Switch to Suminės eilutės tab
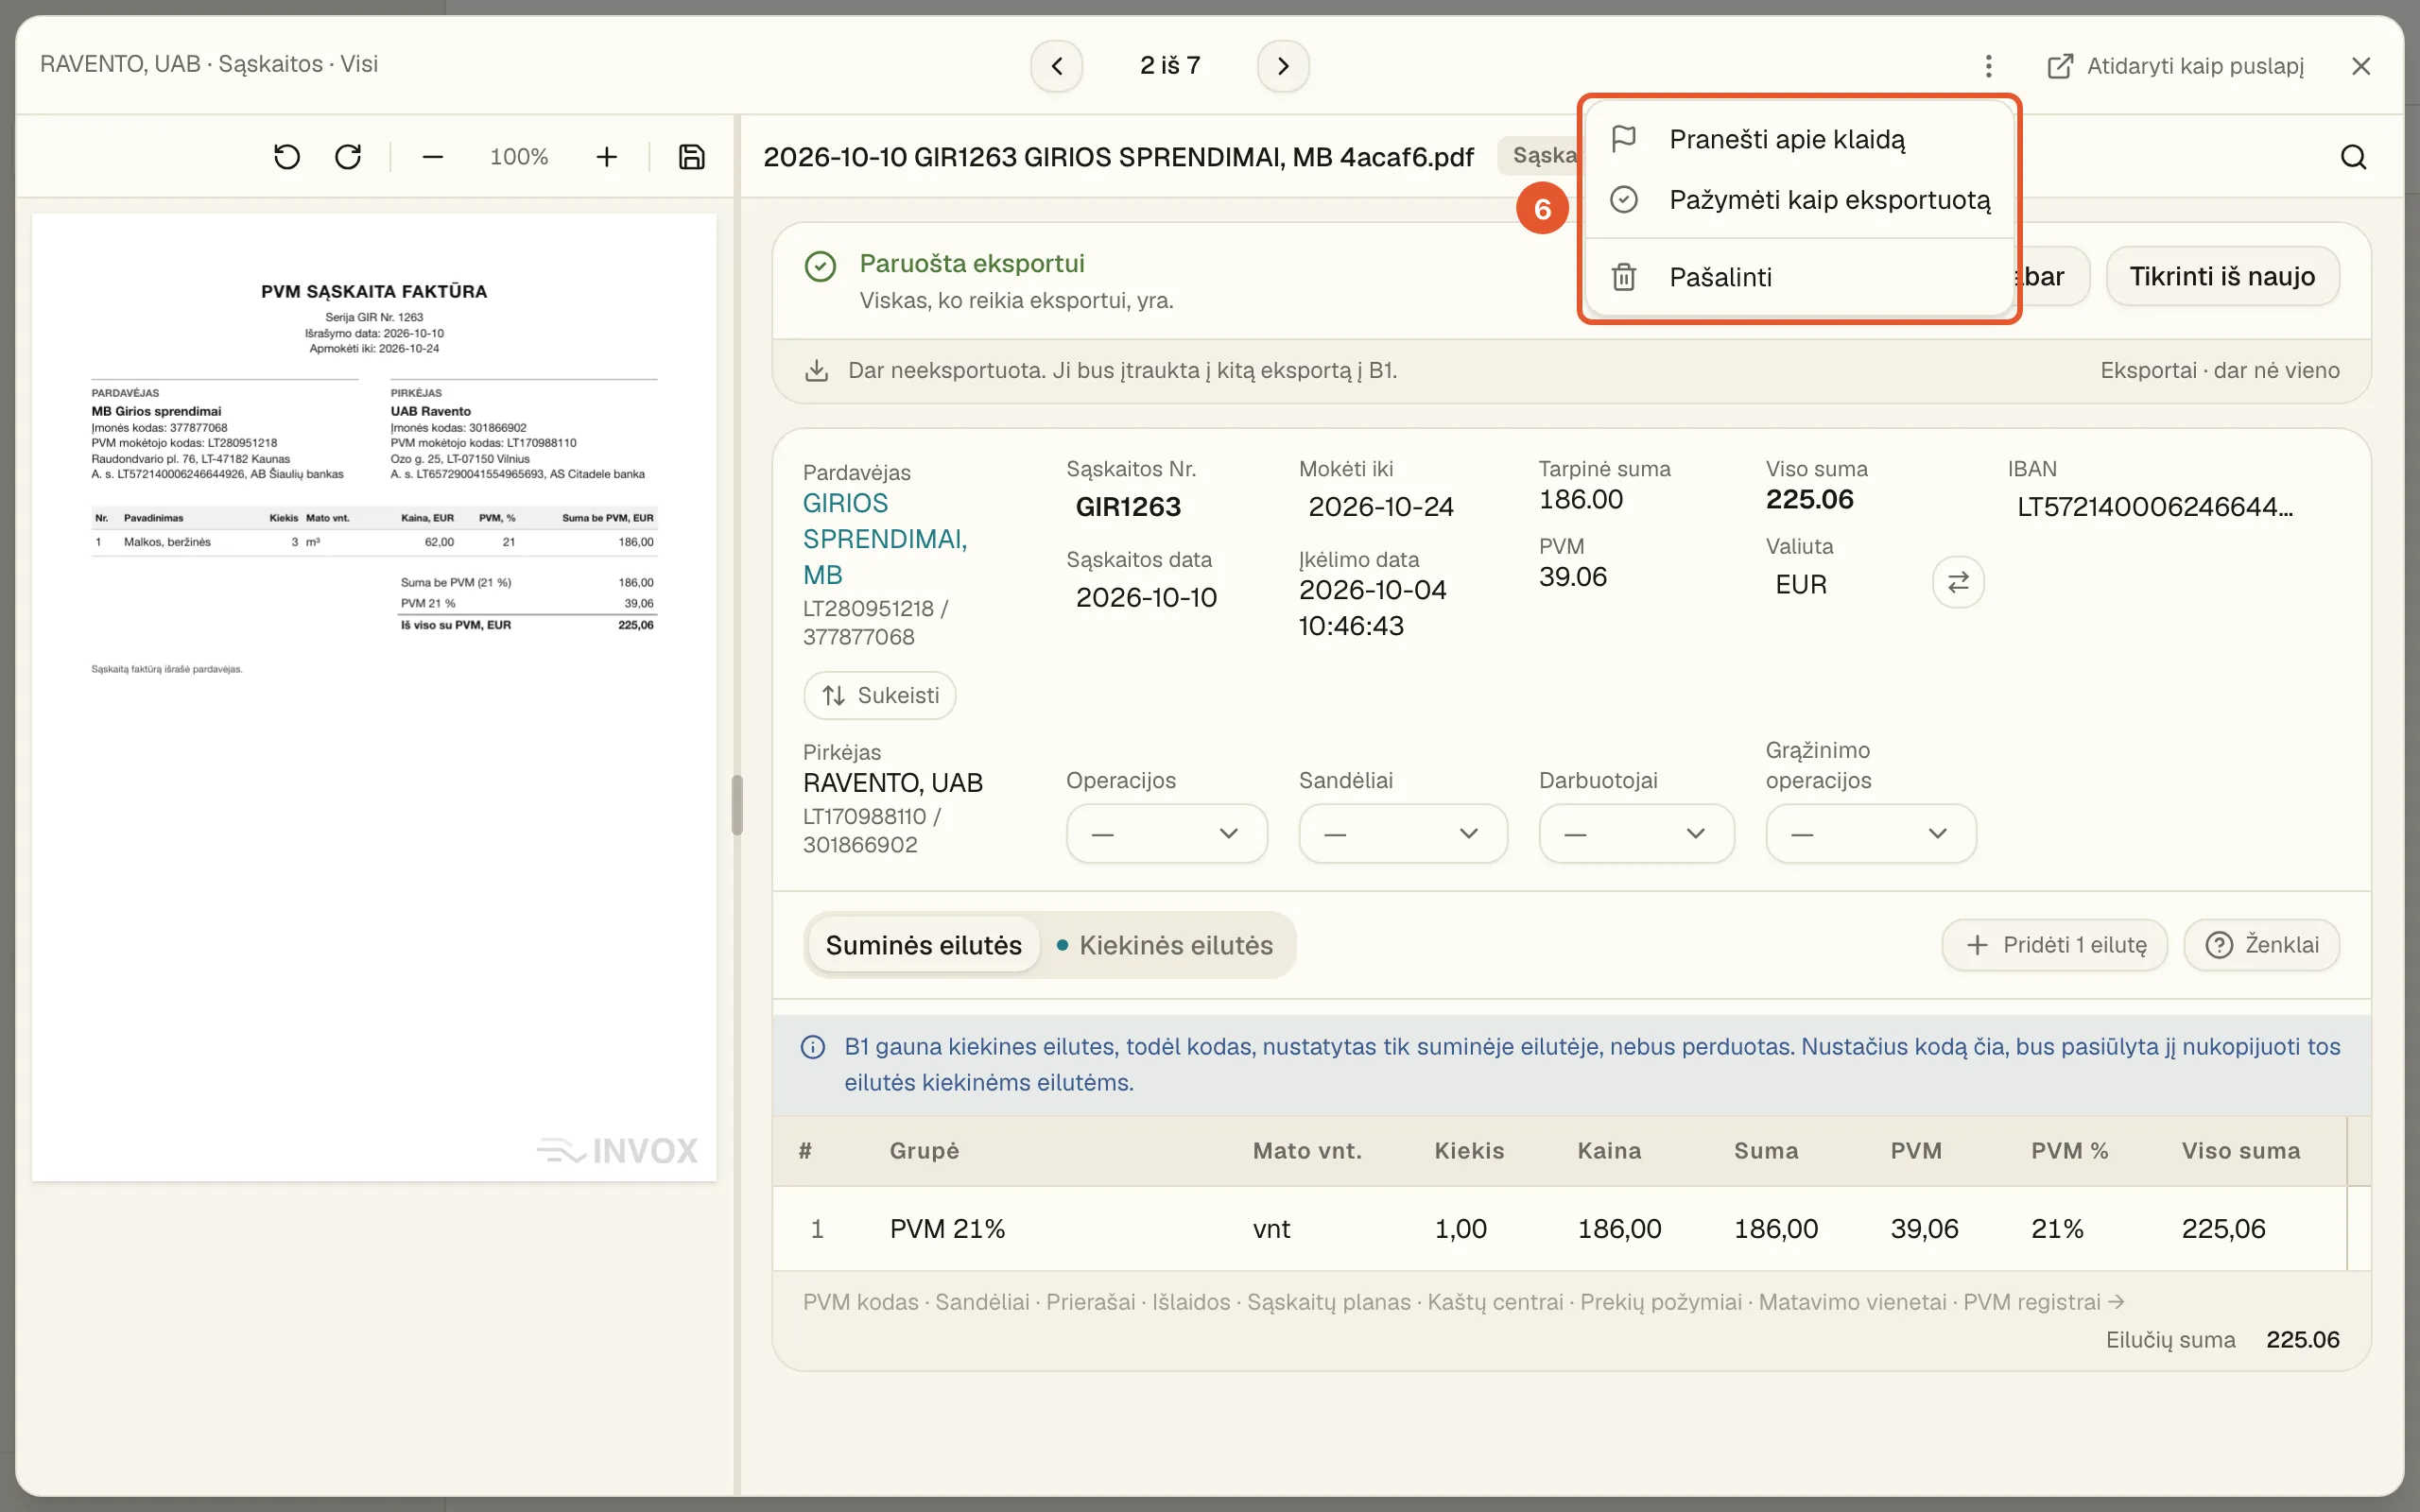This screenshot has width=2420, height=1512. tap(923, 945)
